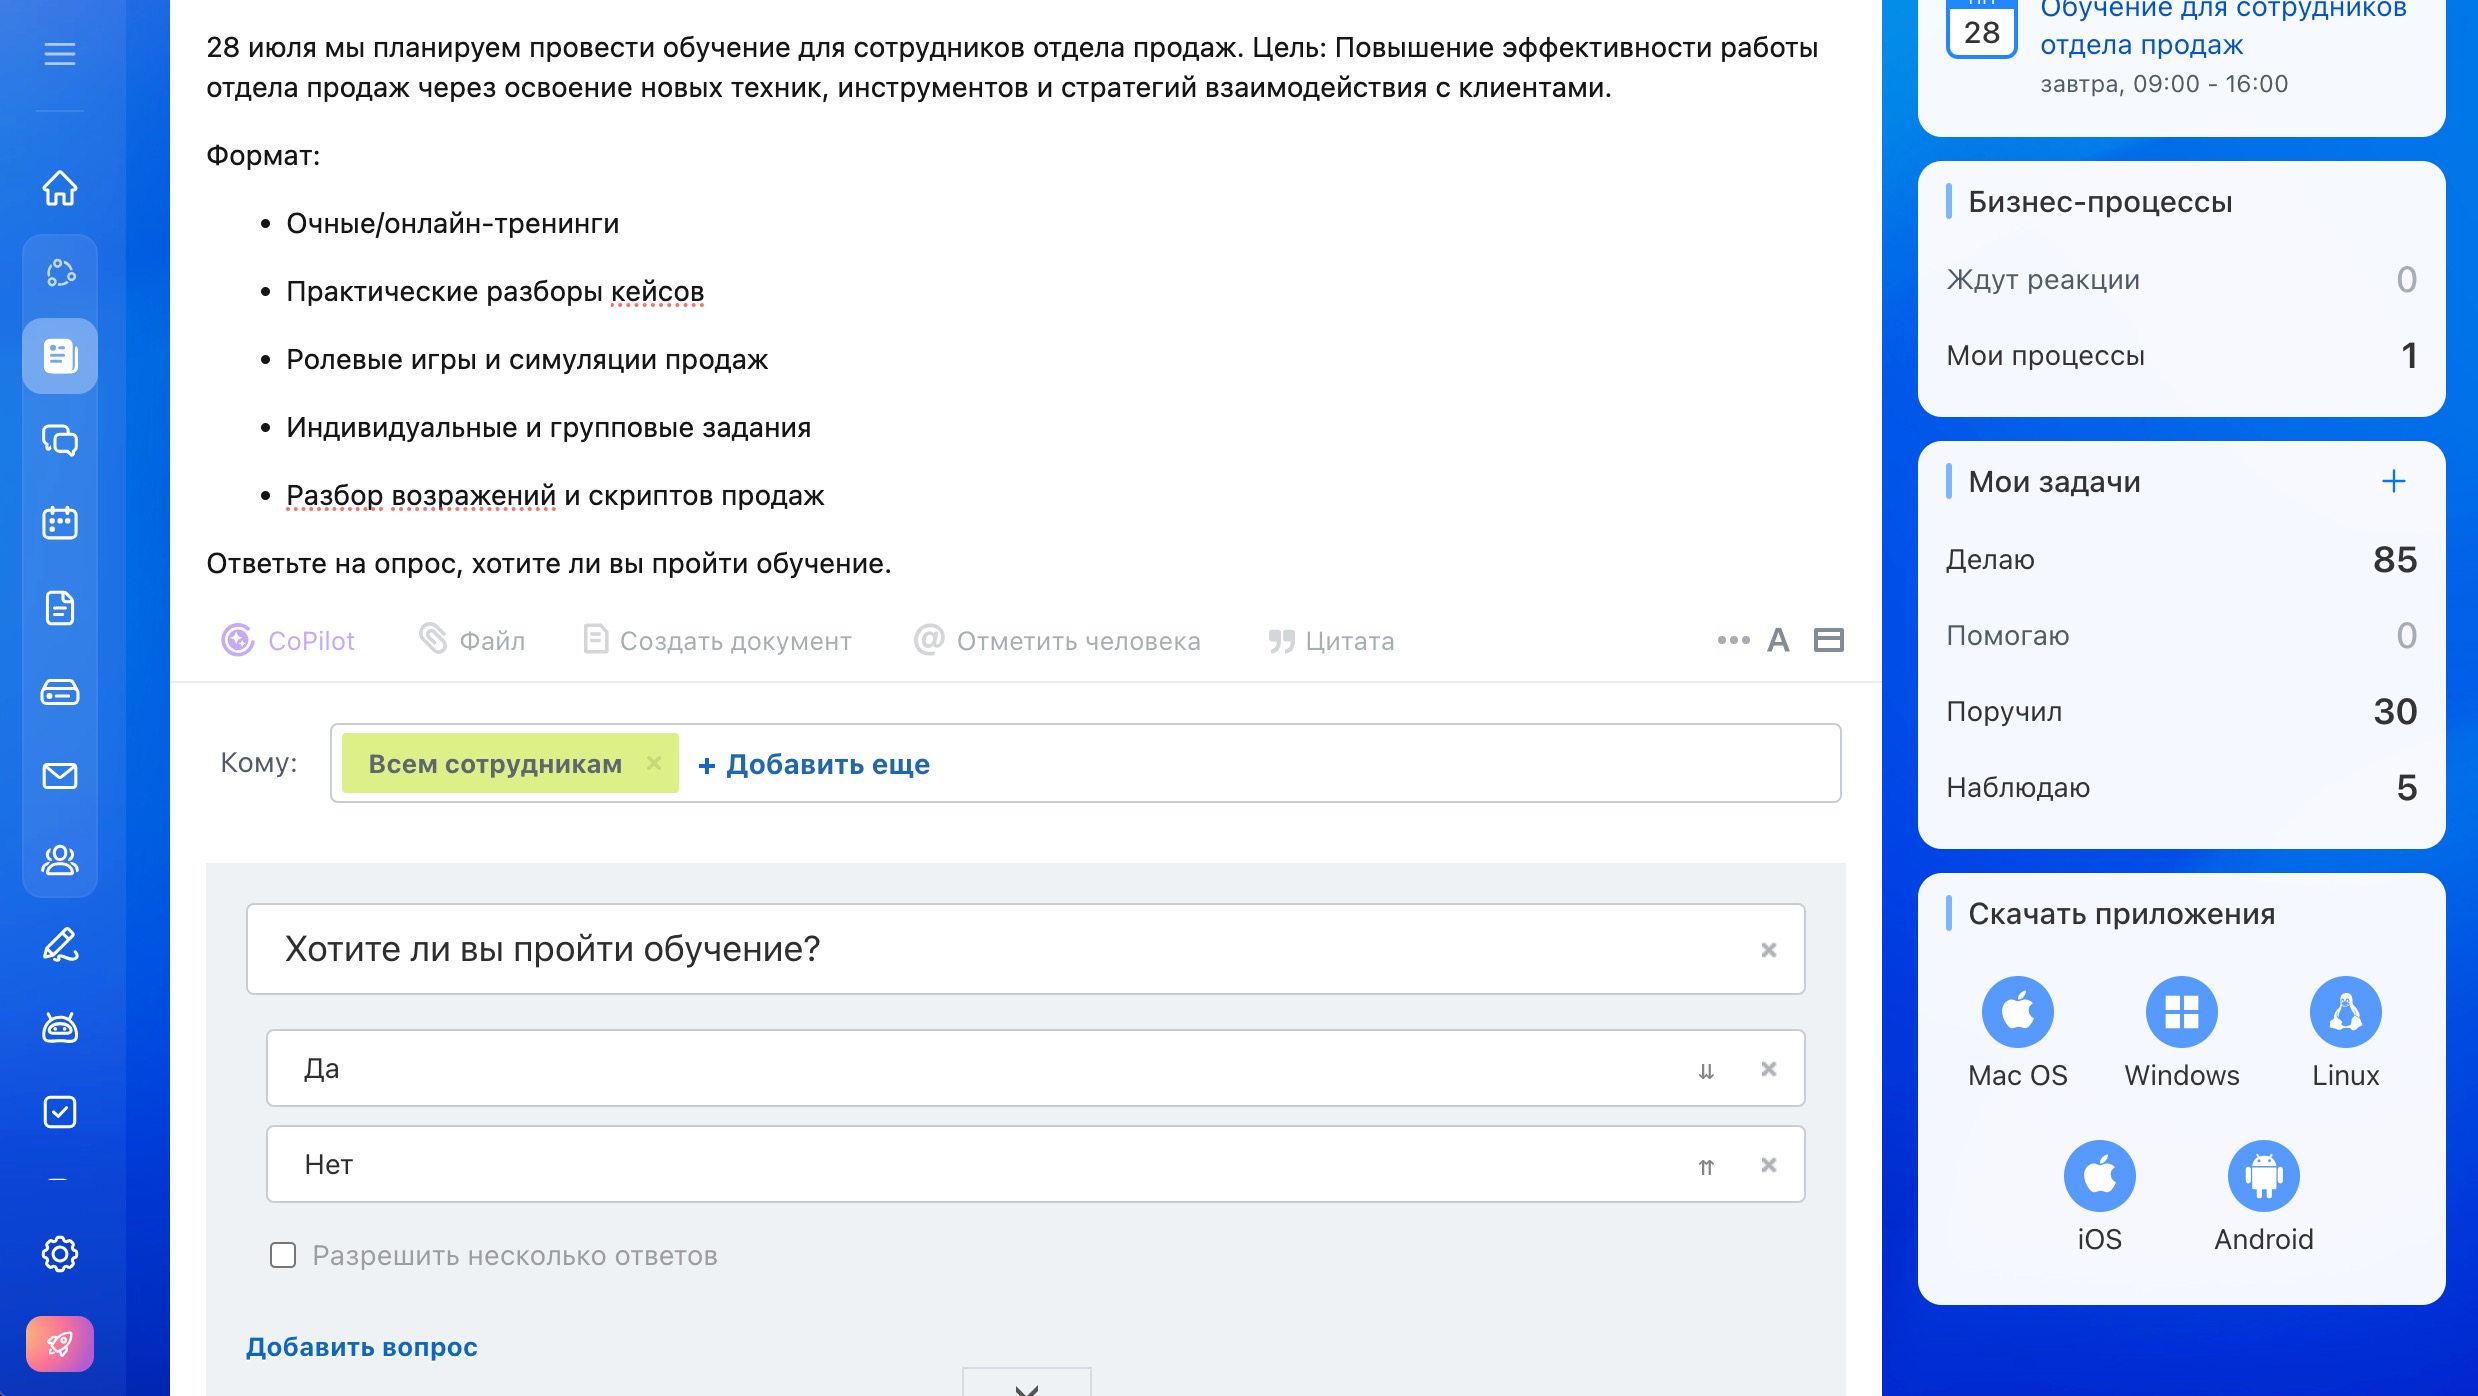Launch CoPilot in post editor
The width and height of the screenshot is (2478, 1396).
click(288, 640)
